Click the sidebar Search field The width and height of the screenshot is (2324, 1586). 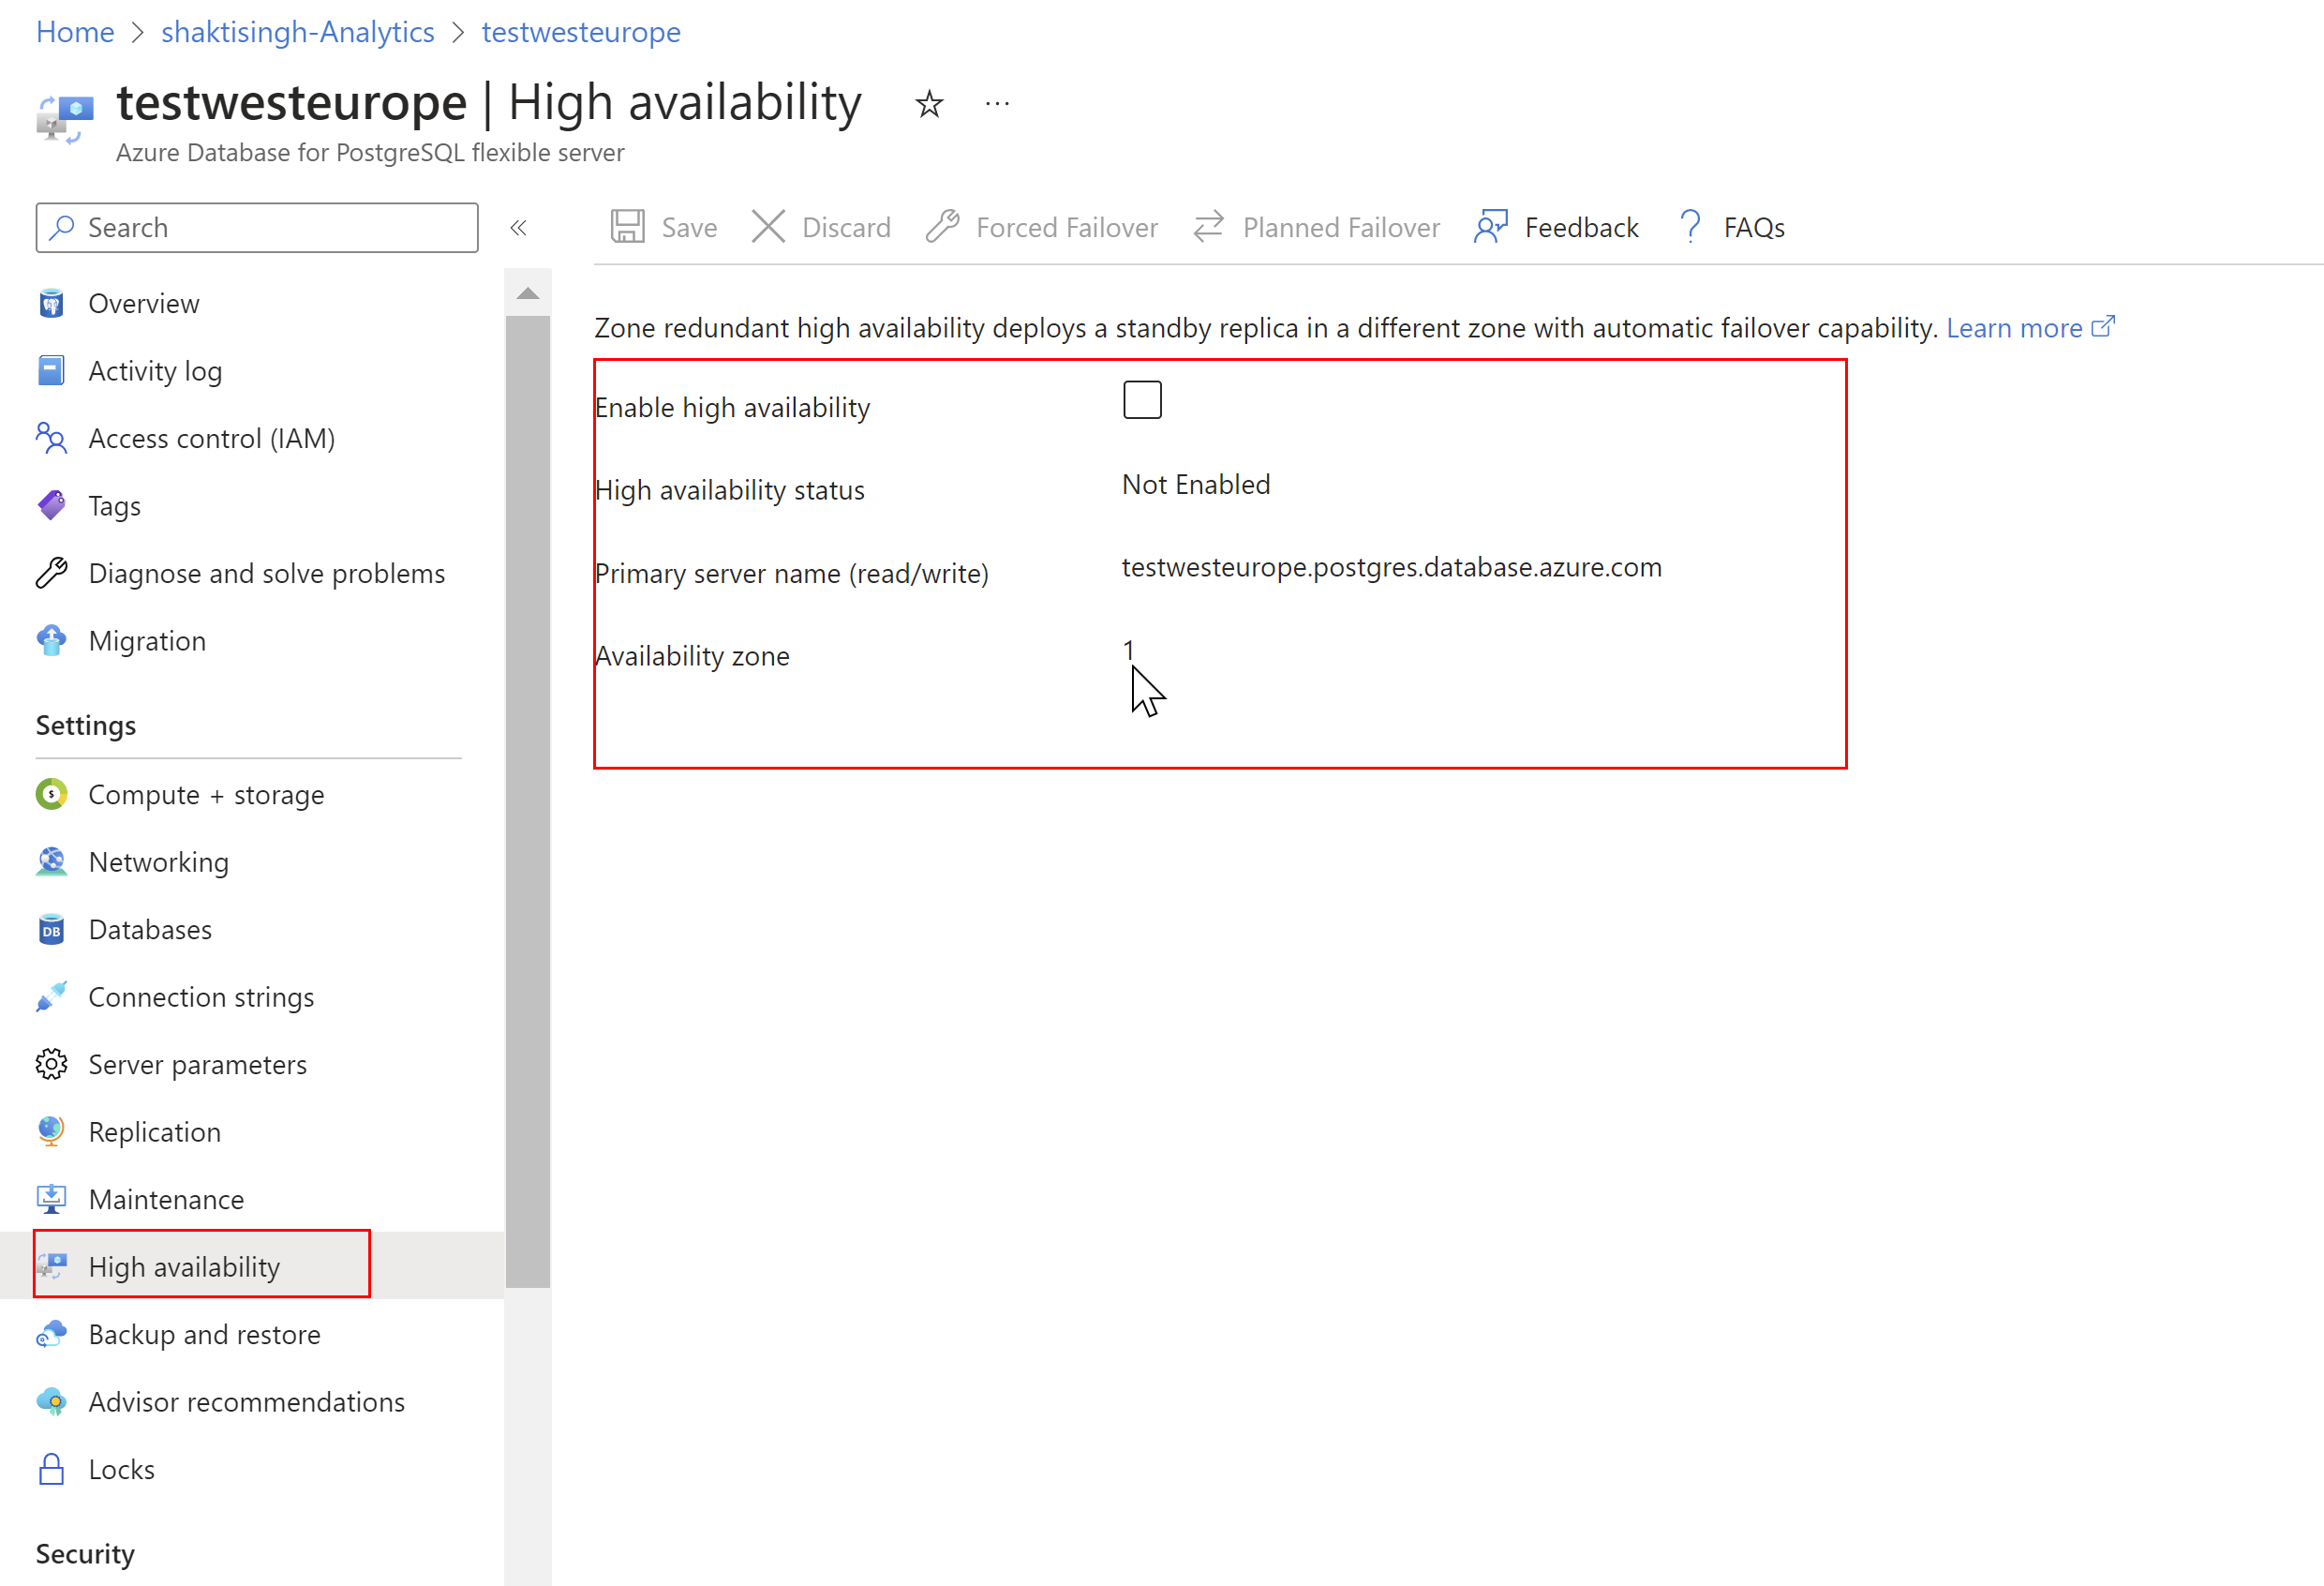click(x=257, y=227)
